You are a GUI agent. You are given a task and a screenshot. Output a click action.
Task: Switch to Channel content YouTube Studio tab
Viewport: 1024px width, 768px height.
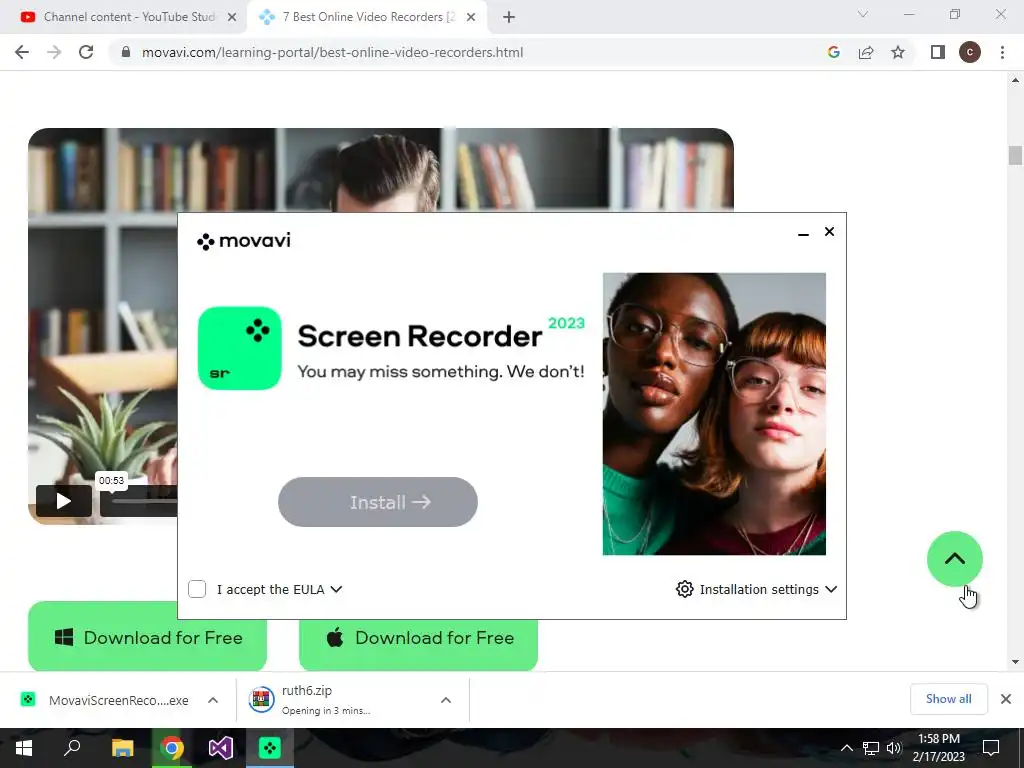[x=123, y=17]
